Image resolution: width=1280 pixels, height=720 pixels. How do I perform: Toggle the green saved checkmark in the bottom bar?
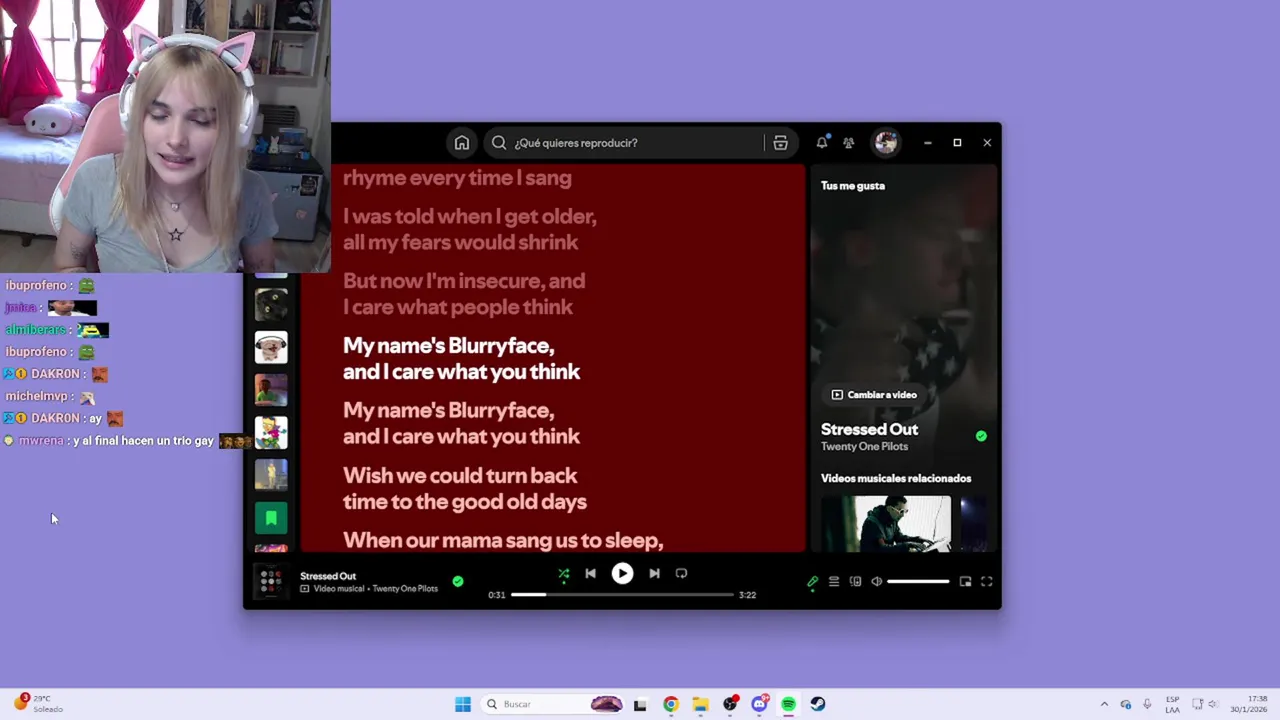[458, 581]
